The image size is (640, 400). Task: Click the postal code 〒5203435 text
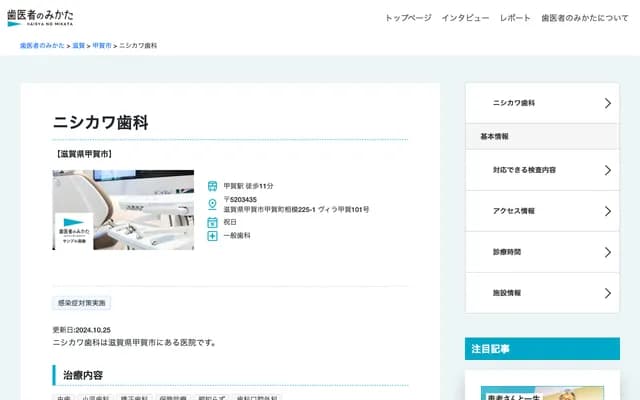coord(240,200)
